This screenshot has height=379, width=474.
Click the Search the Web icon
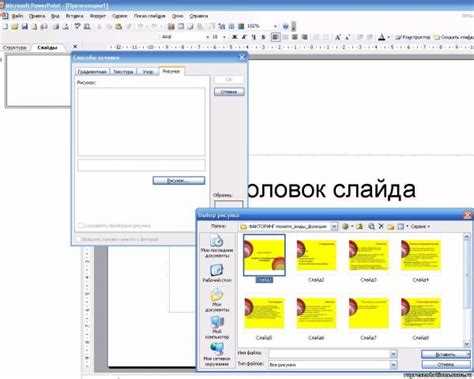pos(371,227)
